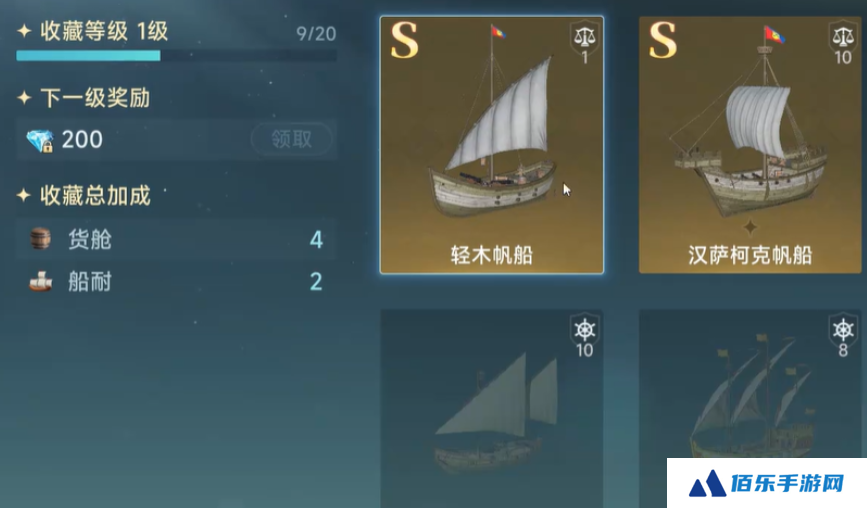
Task: Click the helm wheel badge numbered 8
Action: pos(843,336)
